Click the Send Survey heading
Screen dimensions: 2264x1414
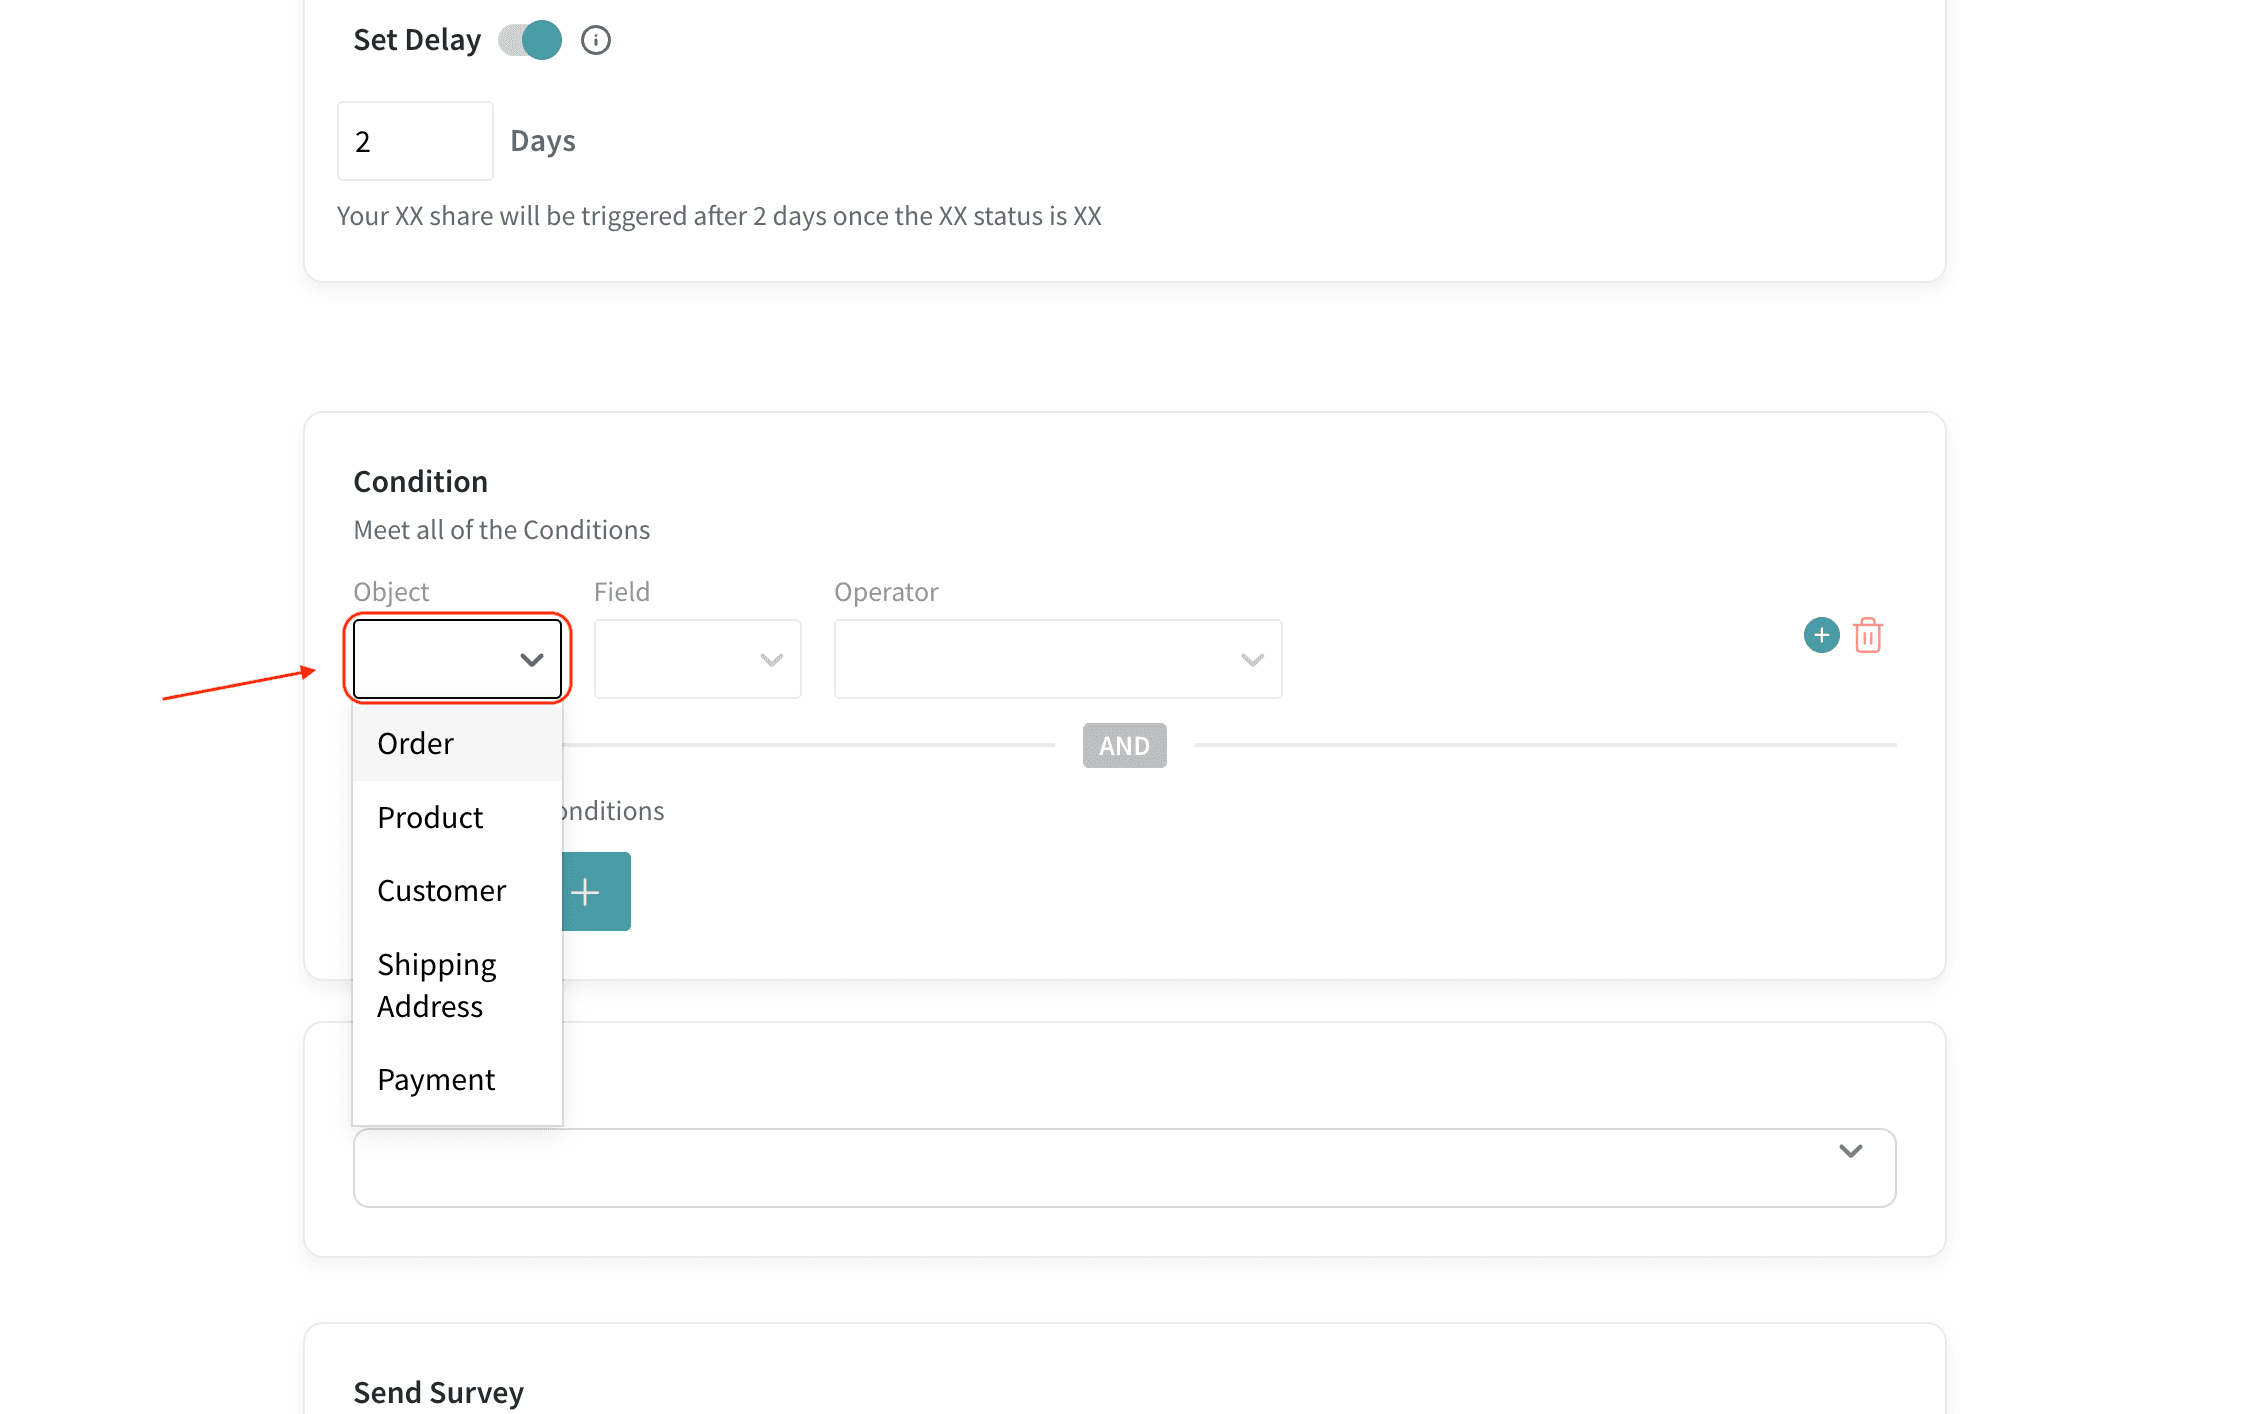pos(438,1392)
